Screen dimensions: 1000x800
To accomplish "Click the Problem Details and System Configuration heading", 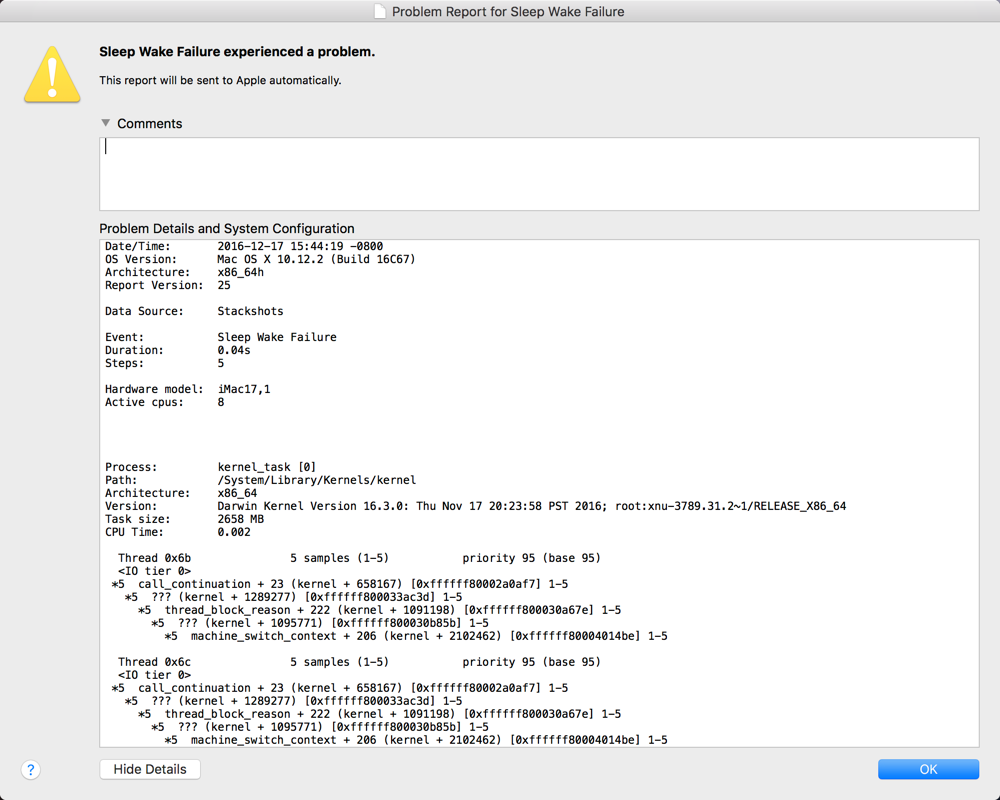I will coord(227,228).
